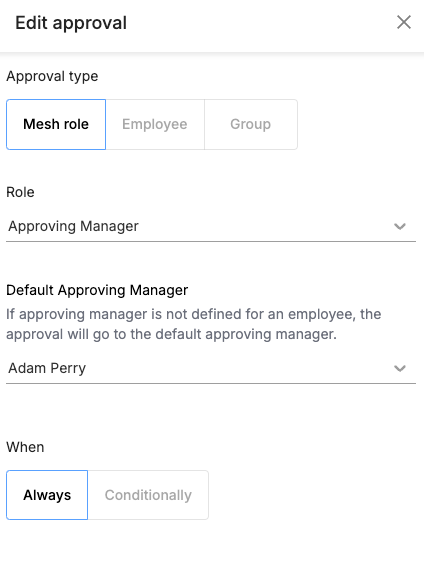Click the Role field label
The width and height of the screenshot is (424, 570).
20,192
